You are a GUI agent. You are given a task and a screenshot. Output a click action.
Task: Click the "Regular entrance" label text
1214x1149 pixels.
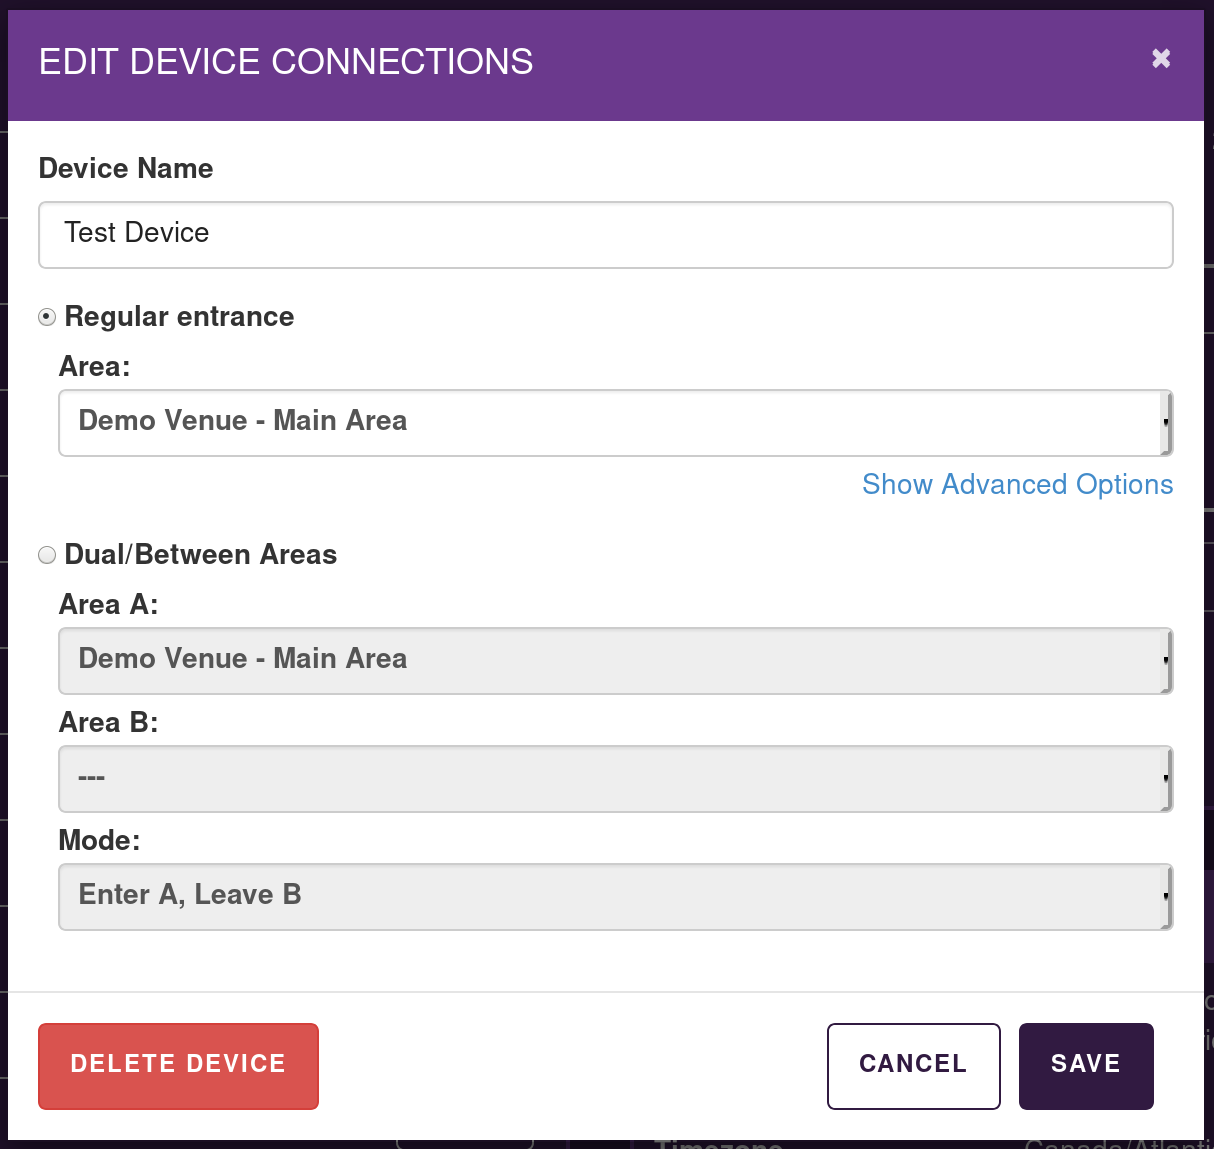(179, 317)
